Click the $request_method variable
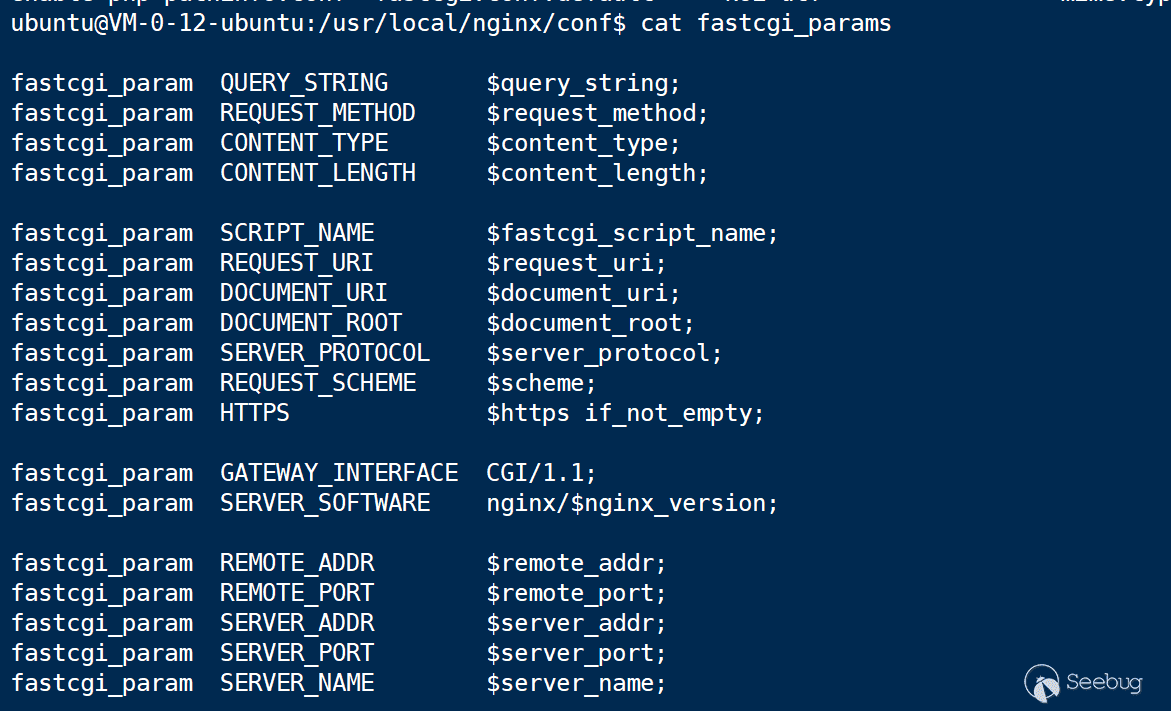Screen dimensions: 1171x711 [597, 113]
